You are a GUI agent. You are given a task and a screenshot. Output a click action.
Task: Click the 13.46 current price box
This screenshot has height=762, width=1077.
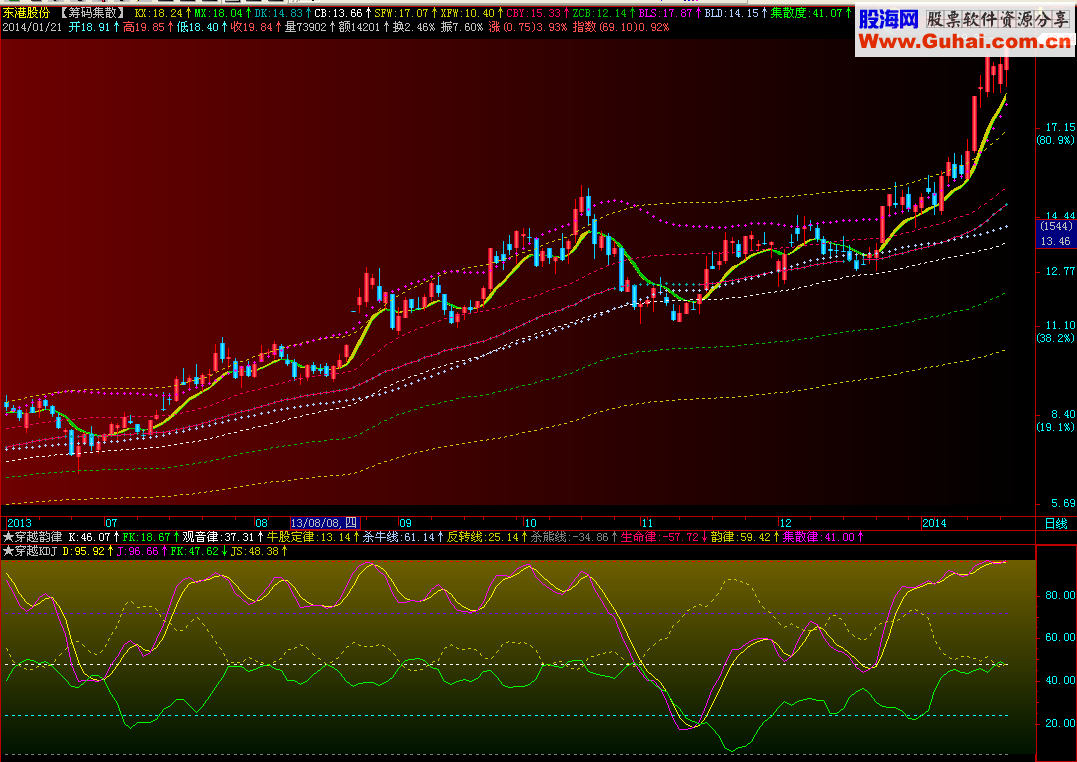(x=1055, y=241)
